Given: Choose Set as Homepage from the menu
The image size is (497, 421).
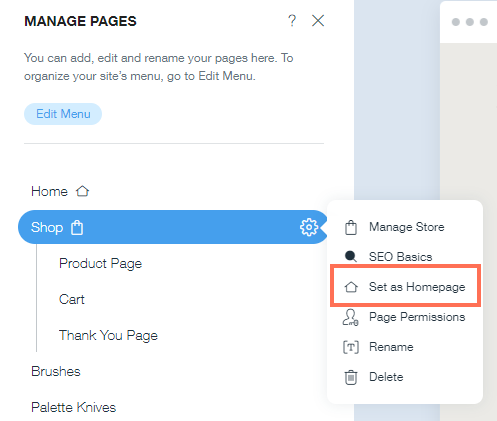Looking at the screenshot, I should [405, 286].
